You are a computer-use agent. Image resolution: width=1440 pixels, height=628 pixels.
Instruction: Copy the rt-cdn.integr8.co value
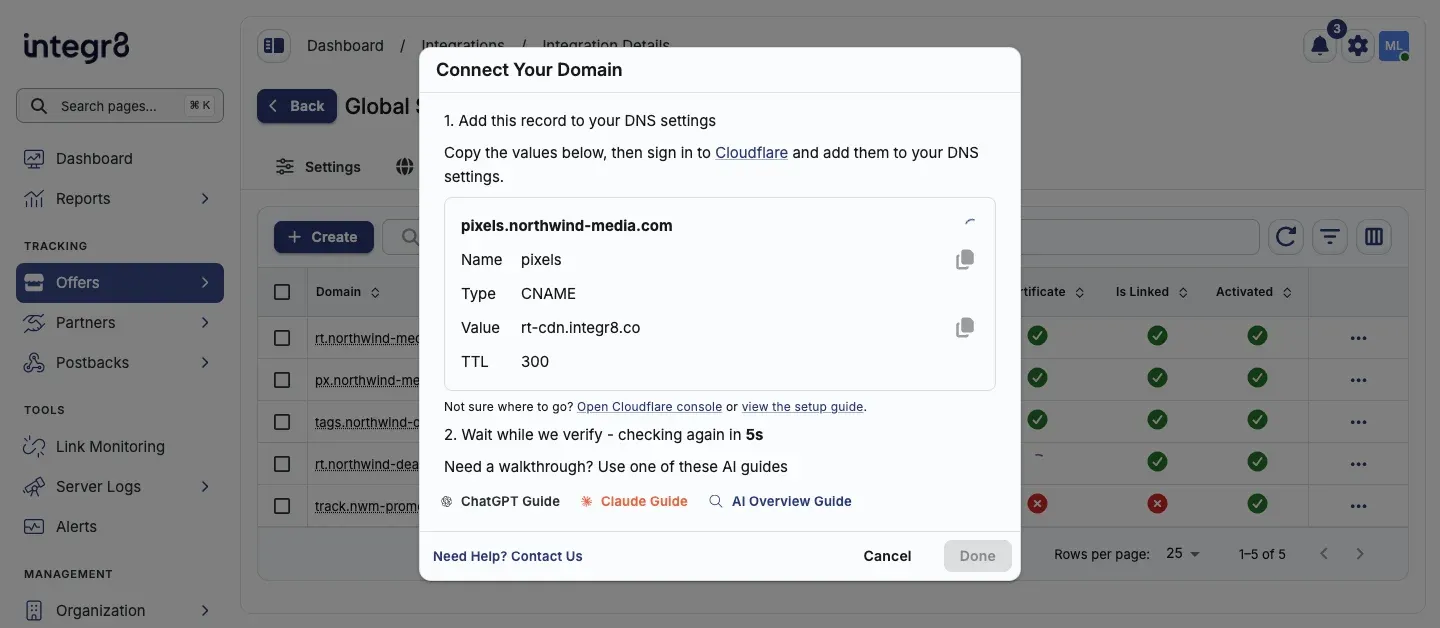click(x=965, y=328)
